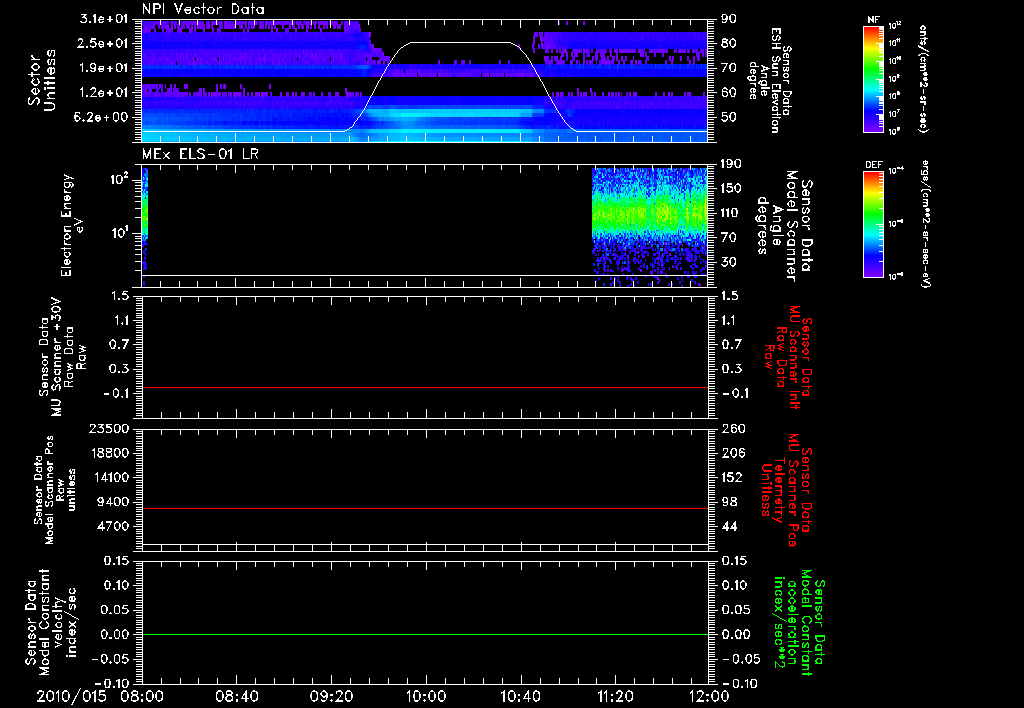The height and width of the screenshot is (708, 1024).
Task: Click the 08:00 time axis label
Action: click(x=142, y=695)
